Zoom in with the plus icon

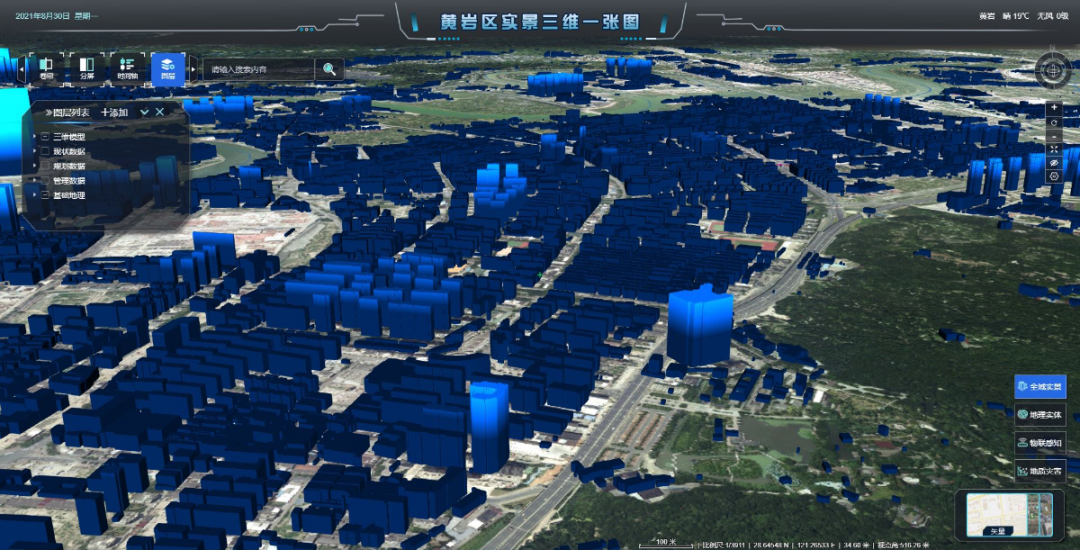tap(1054, 107)
